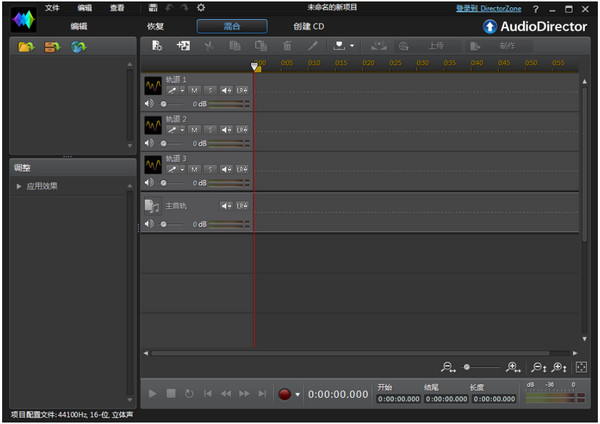Click the import media folder icon
The width and height of the screenshot is (600, 424).
click(x=24, y=47)
